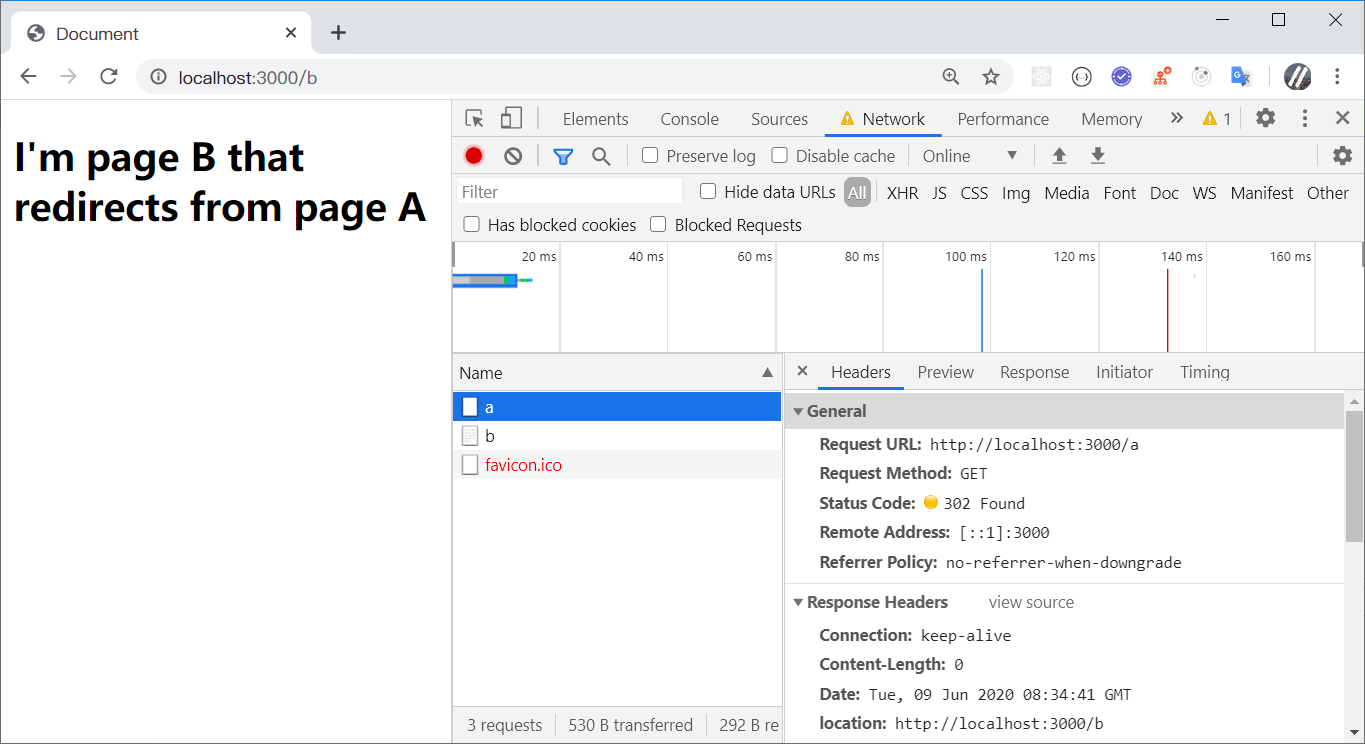Check Has blocked cookies

(472, 225)
